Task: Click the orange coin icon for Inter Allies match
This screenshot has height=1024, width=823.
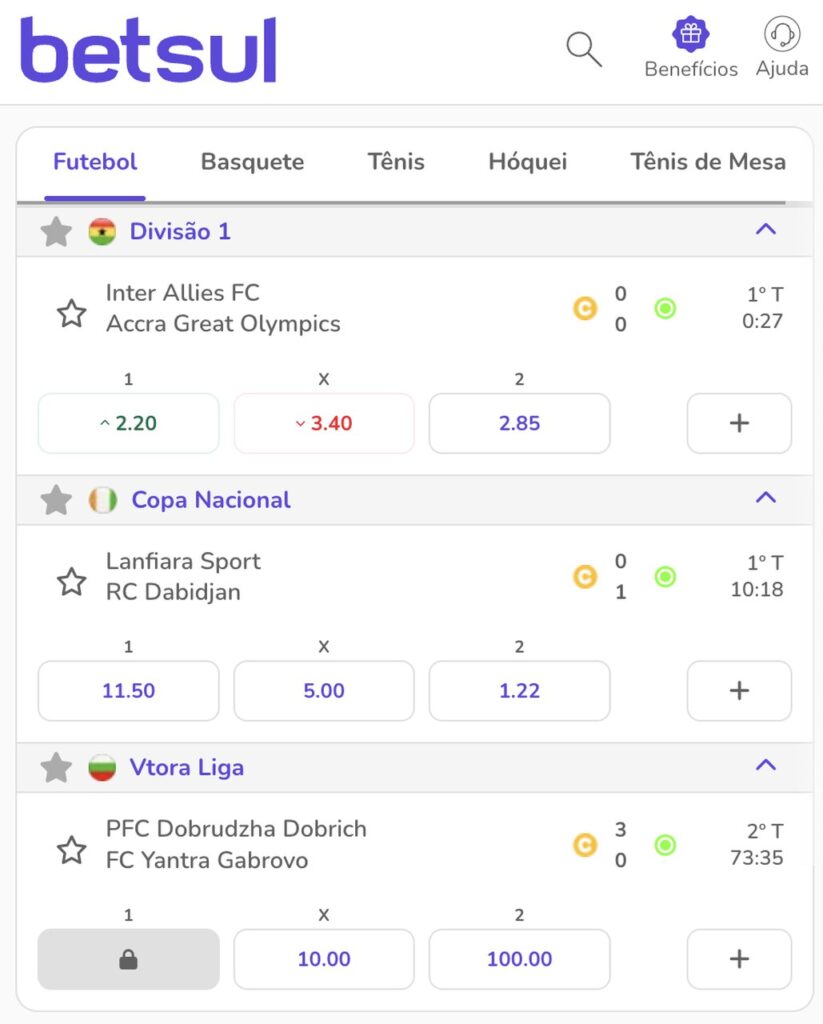Action: coord(585,308)
